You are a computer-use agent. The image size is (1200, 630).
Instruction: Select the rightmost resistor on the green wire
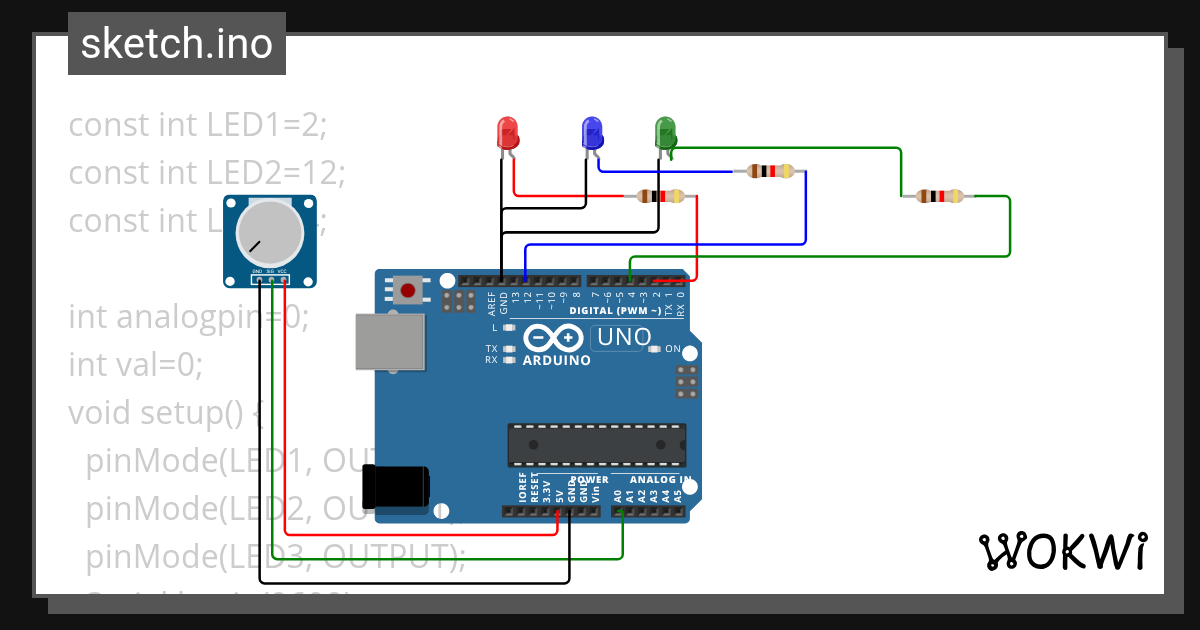(x=938, y=194)
